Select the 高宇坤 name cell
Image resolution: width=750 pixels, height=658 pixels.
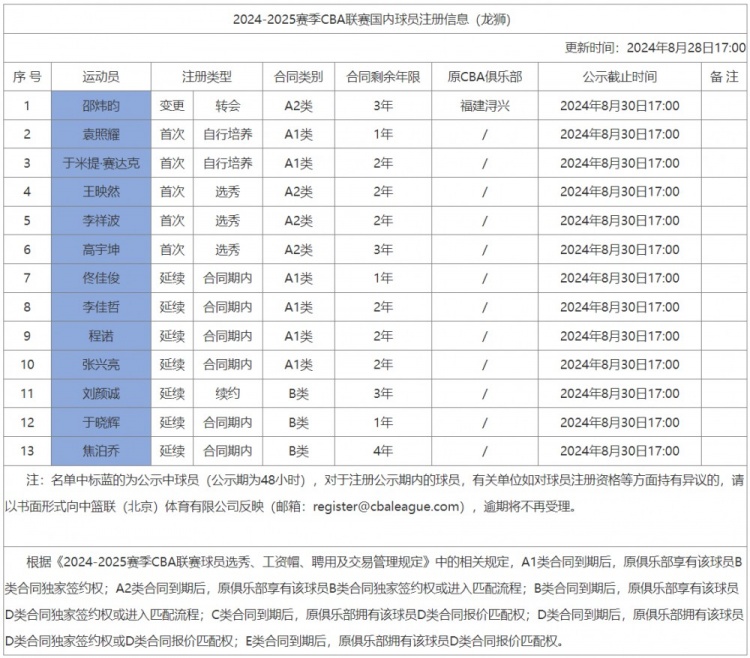101,250
